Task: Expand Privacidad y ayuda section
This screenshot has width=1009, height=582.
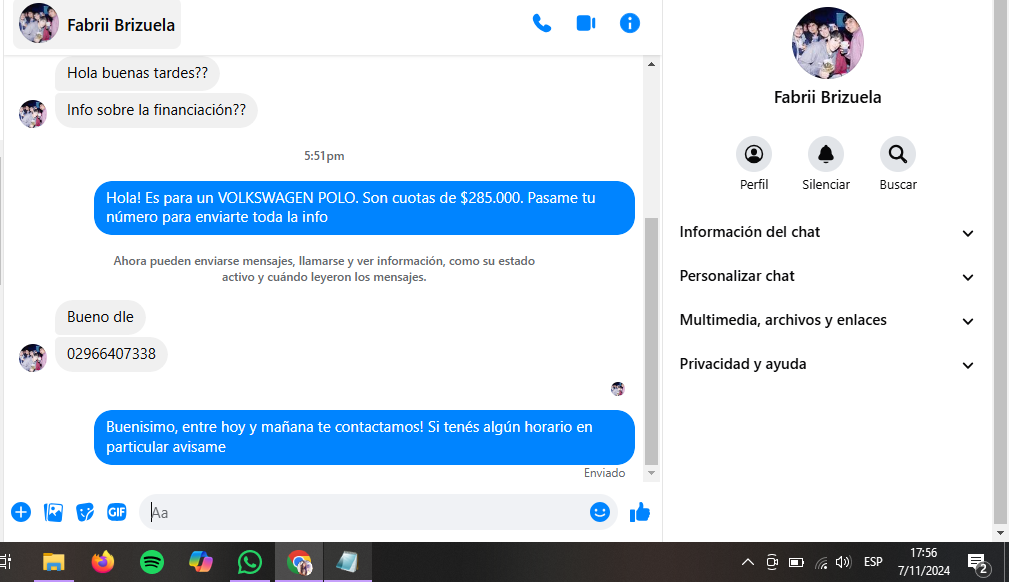Action: click(x=826, y=364)
